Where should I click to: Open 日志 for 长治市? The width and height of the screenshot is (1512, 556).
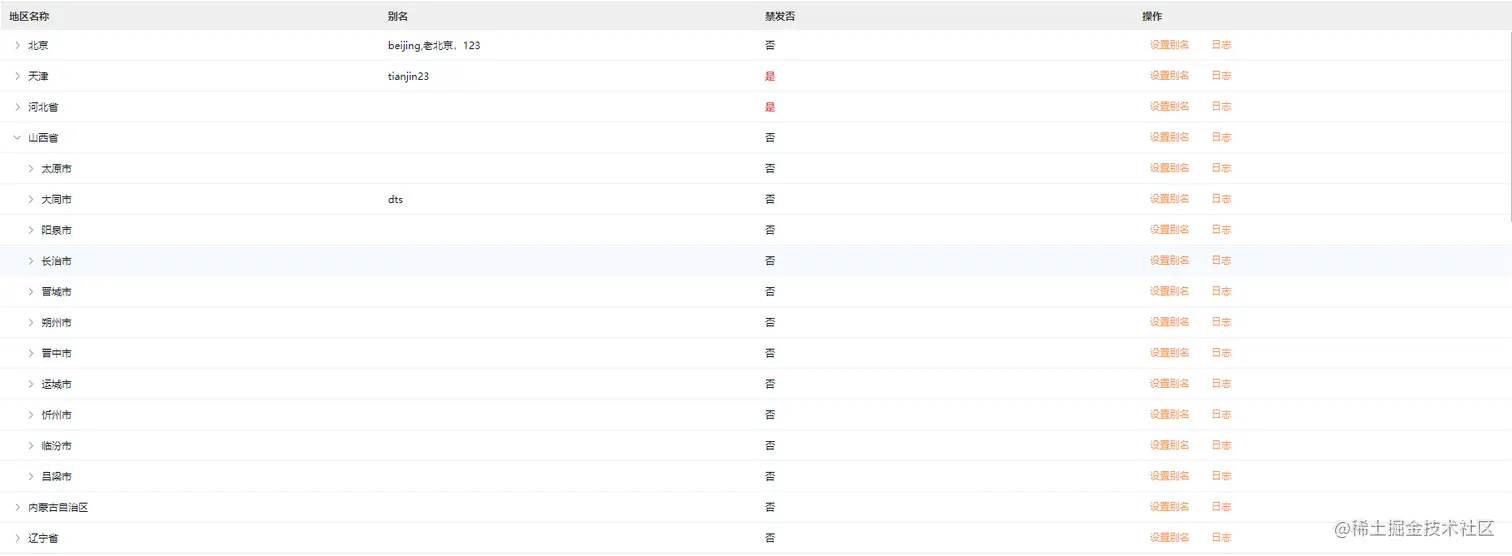[x=1221, y=260]
